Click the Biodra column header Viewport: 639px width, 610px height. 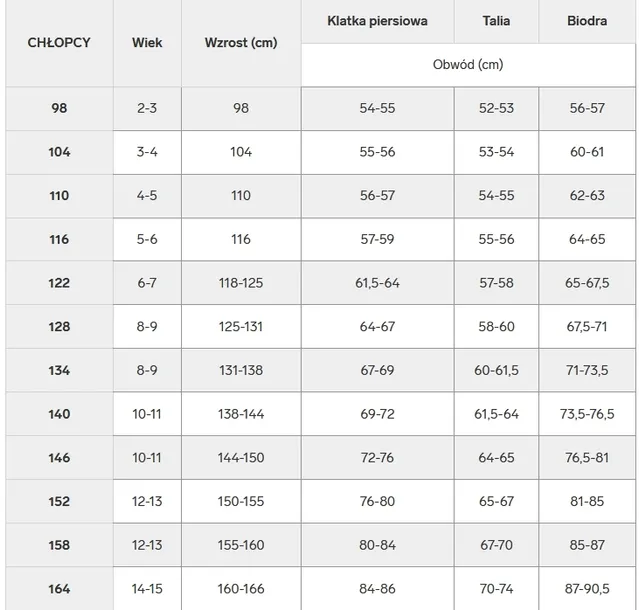(587, 21)
